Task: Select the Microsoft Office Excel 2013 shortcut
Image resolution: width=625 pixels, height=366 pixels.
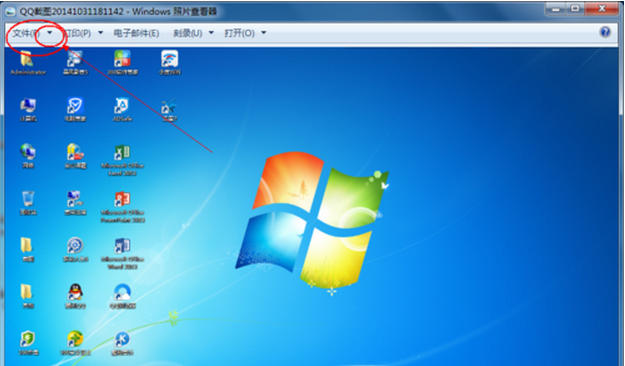Action: coord(122,160)
